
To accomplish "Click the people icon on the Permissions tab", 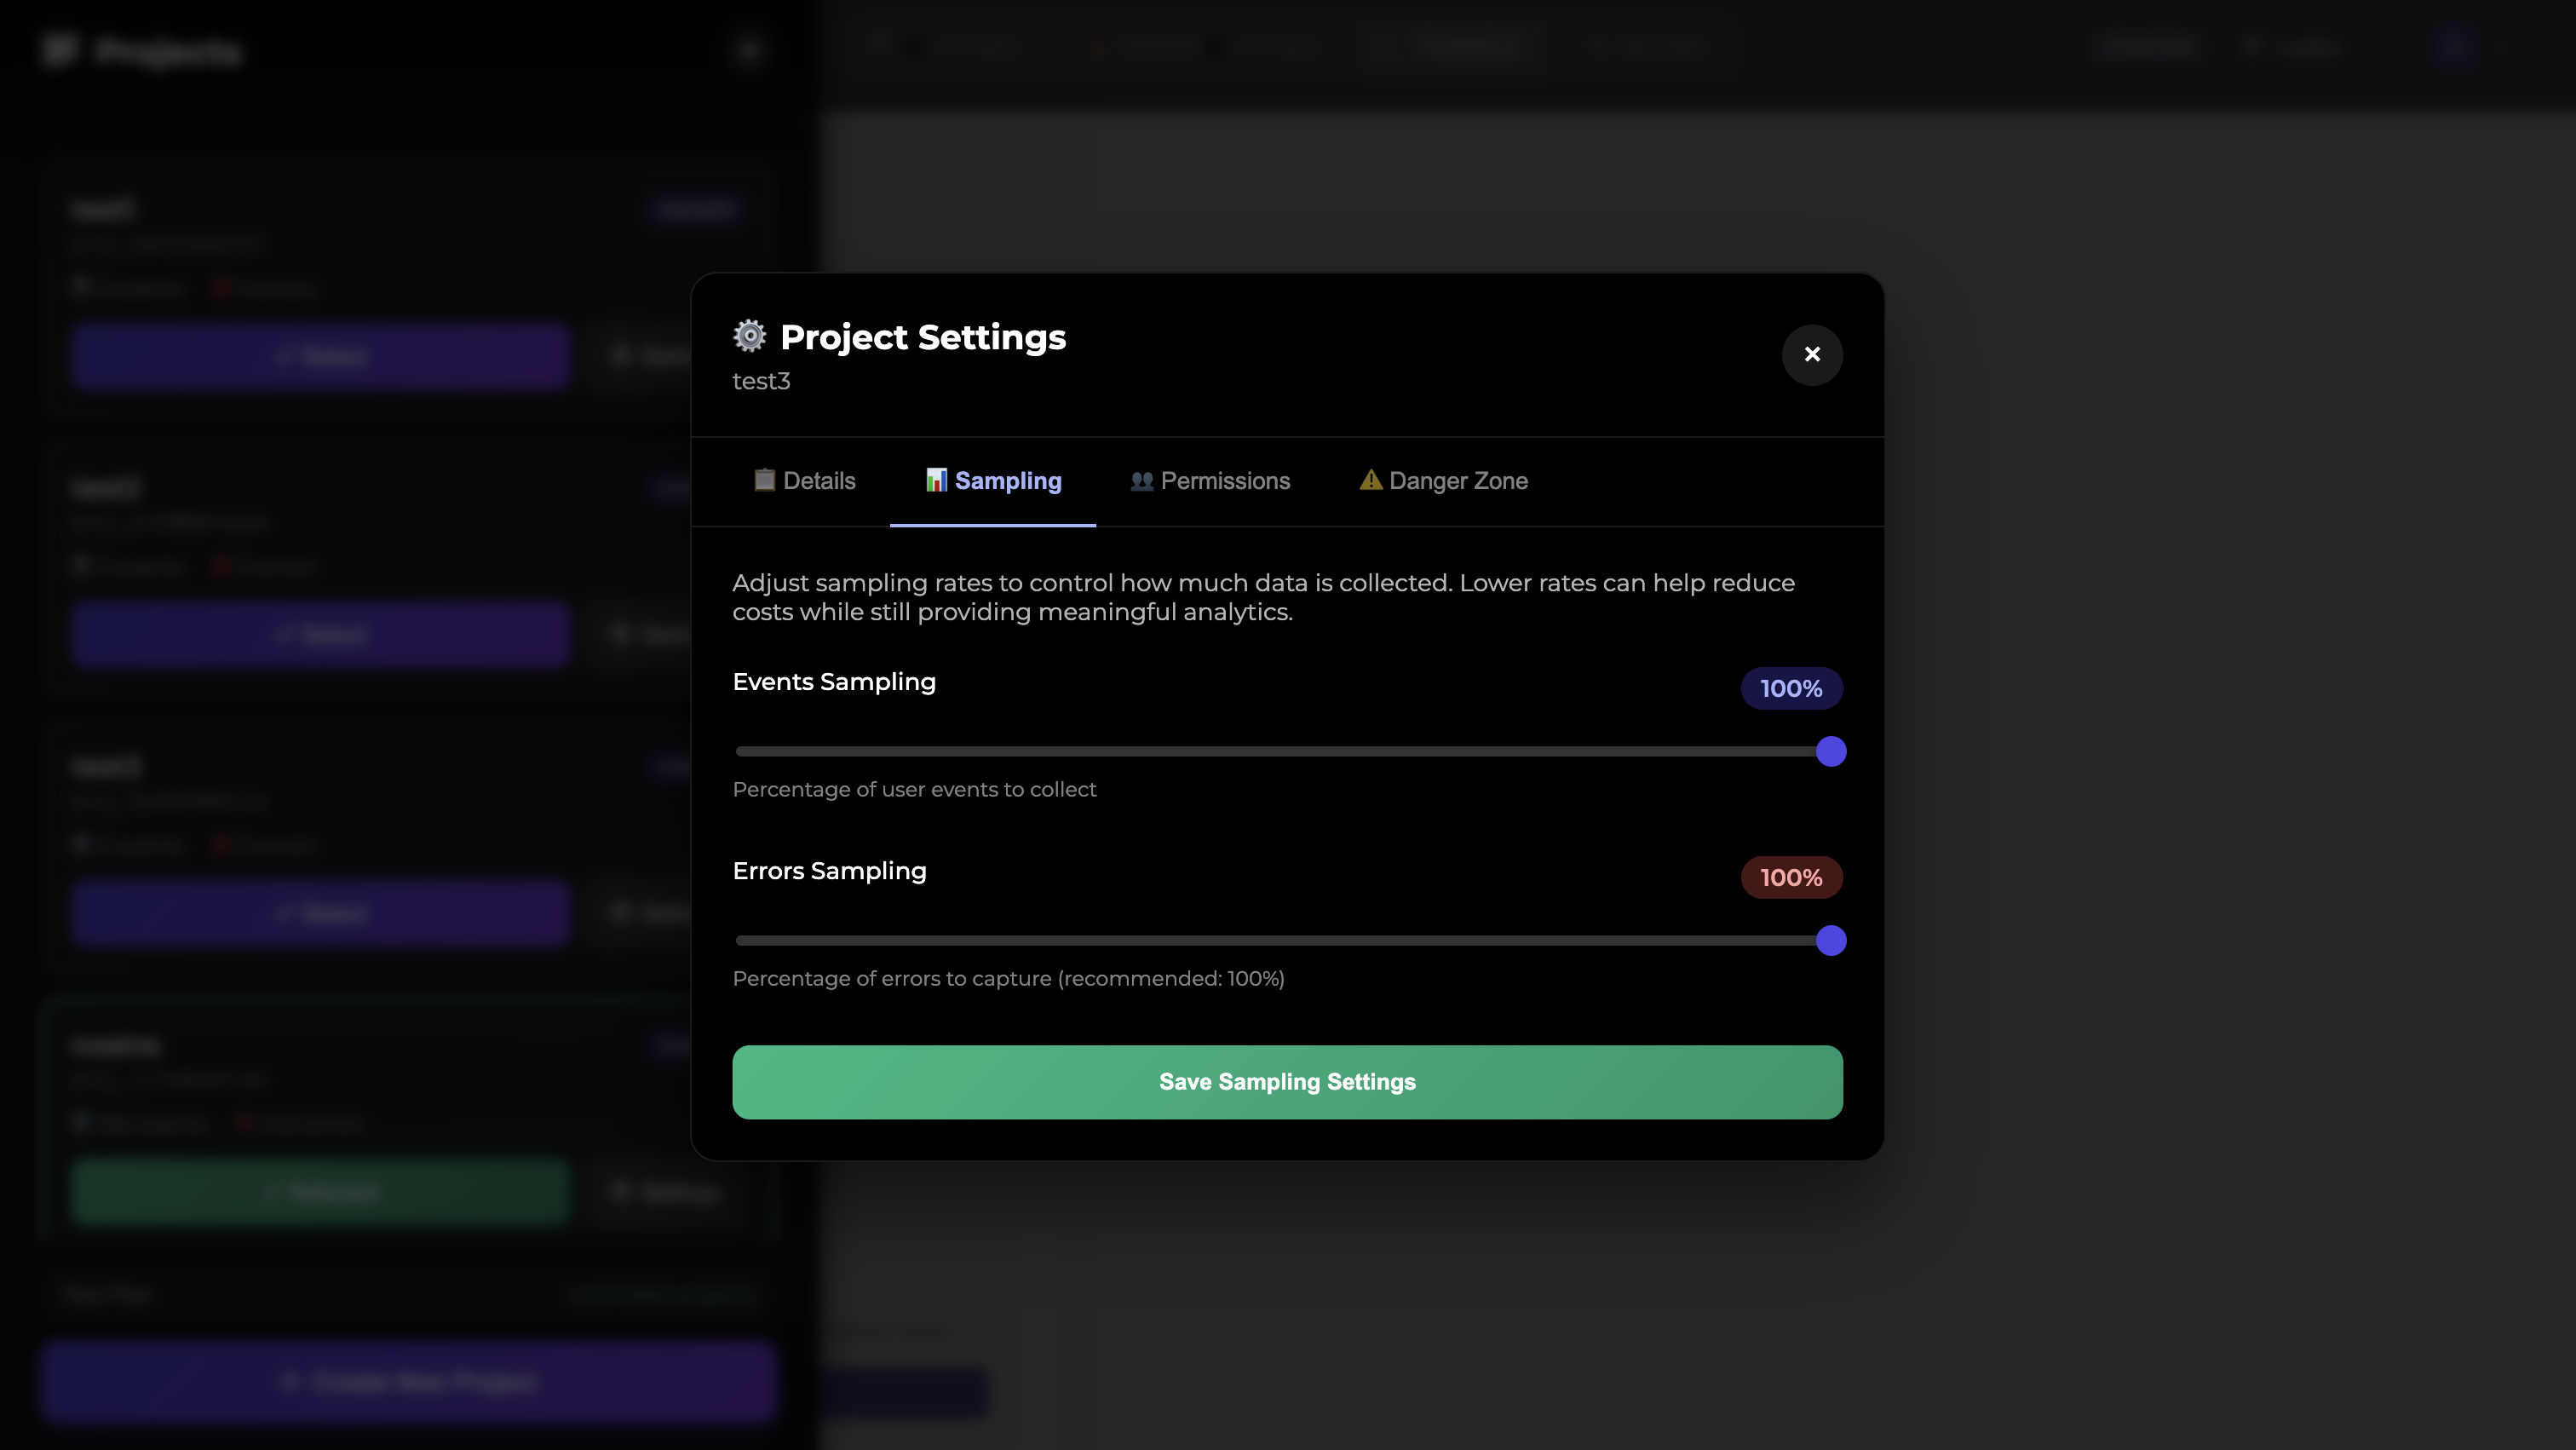I will point(1142,480).
